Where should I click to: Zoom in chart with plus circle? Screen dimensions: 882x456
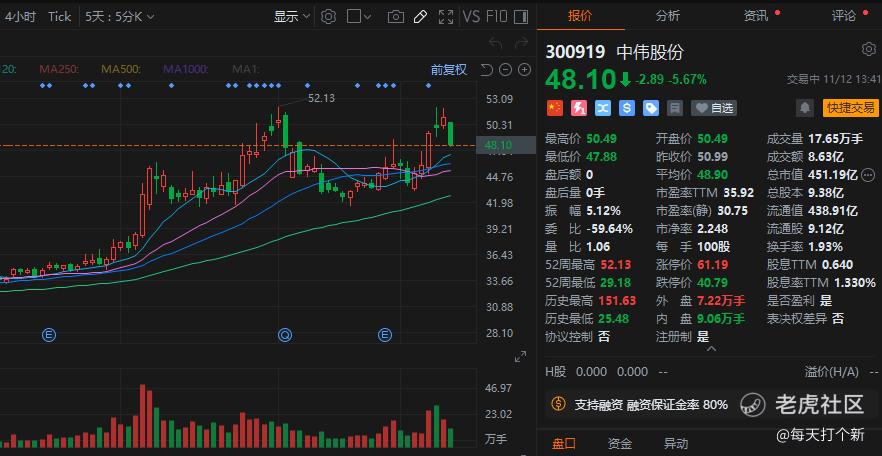(x=524, y=70)
